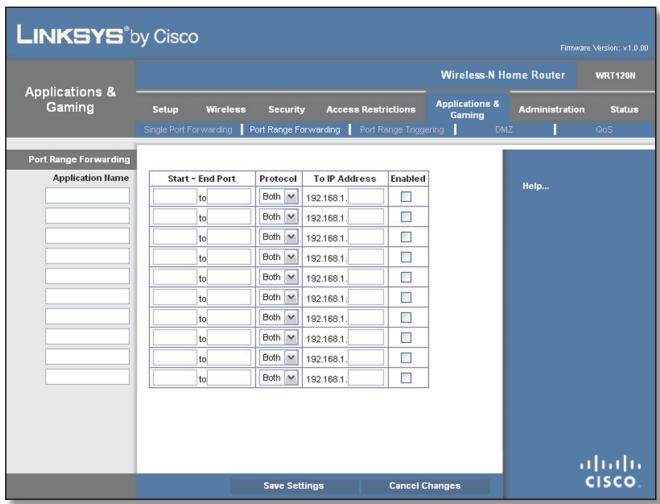Go to the Security tab
The image size is (660, 504).
(286, 109)
